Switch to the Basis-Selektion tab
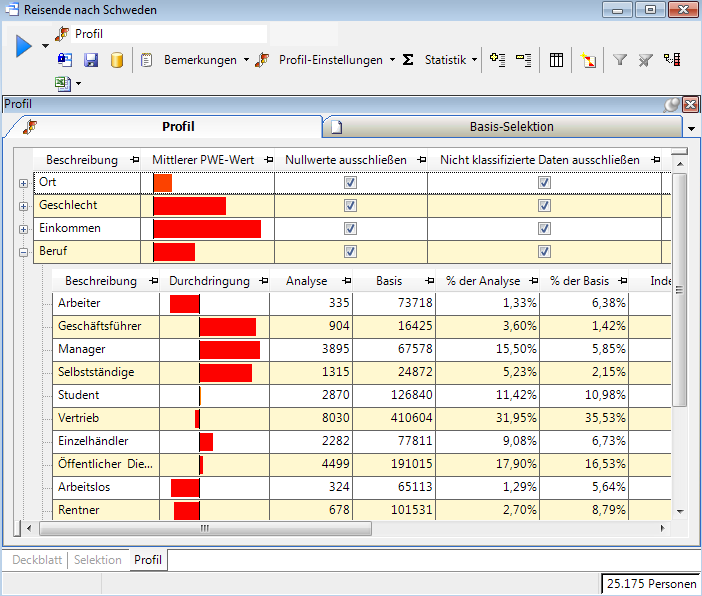The height and width of the screenshot is (596, 702). [510, 127]
